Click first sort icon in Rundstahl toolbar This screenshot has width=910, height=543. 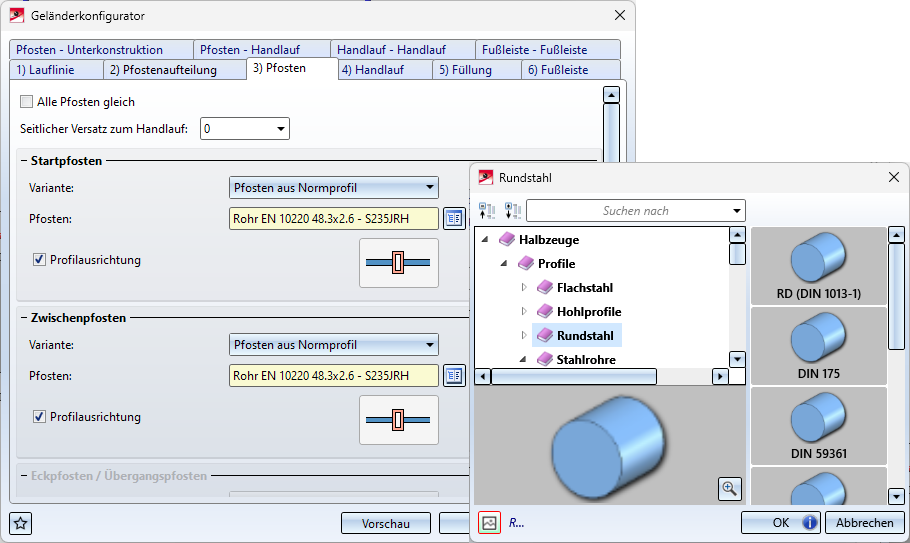[x=487, y=211]
